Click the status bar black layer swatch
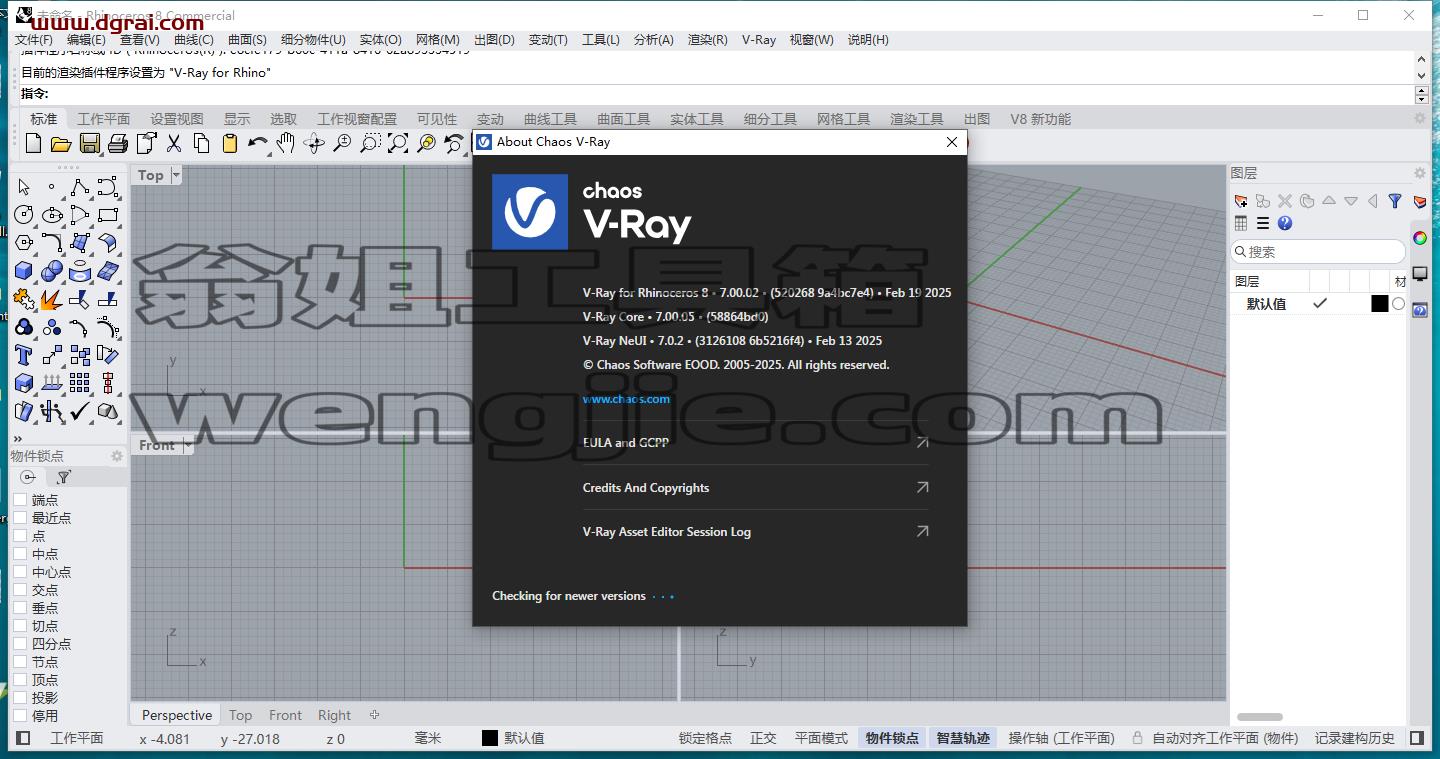 coord(489,738)
